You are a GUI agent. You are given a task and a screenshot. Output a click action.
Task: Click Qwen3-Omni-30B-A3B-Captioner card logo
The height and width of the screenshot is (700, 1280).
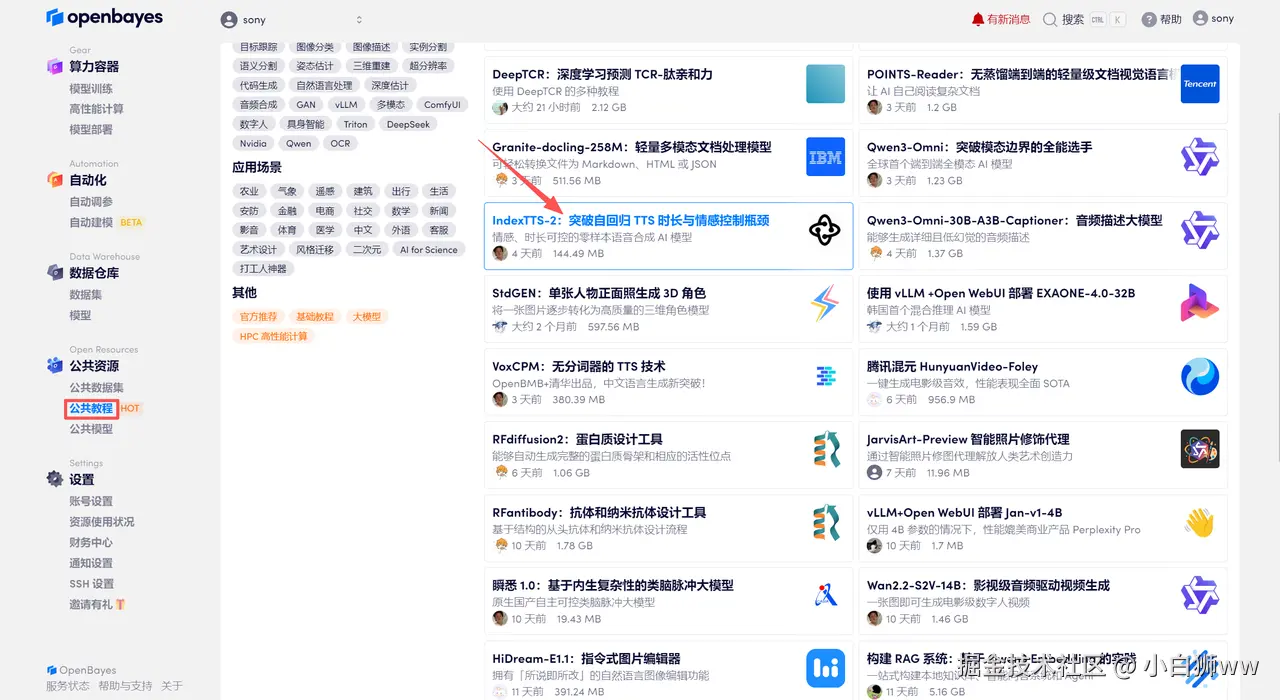coord(1200,231)
